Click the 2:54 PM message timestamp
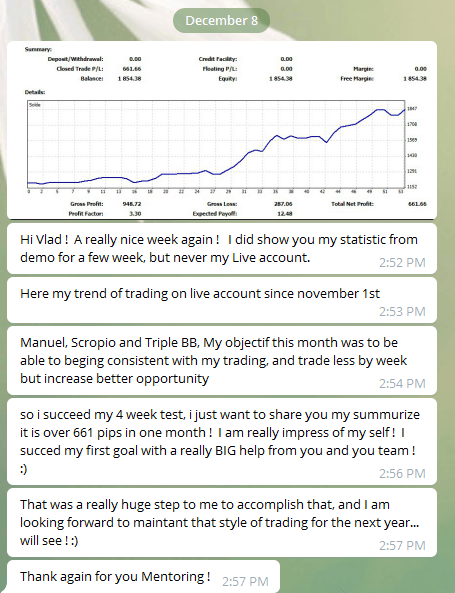Viewport: 455px width, 593px height. pos(402,383)
